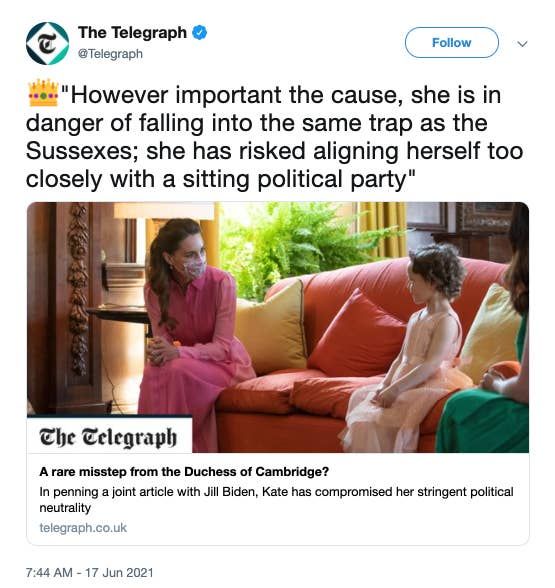Expand the tweet options chevron
The height and width of the screenshot is (588, 555).
522,44
